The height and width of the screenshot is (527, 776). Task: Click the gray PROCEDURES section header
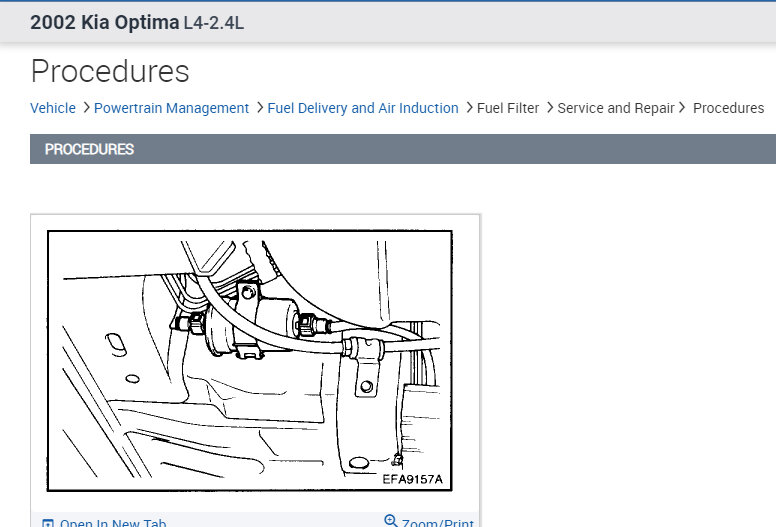[403, 149]
